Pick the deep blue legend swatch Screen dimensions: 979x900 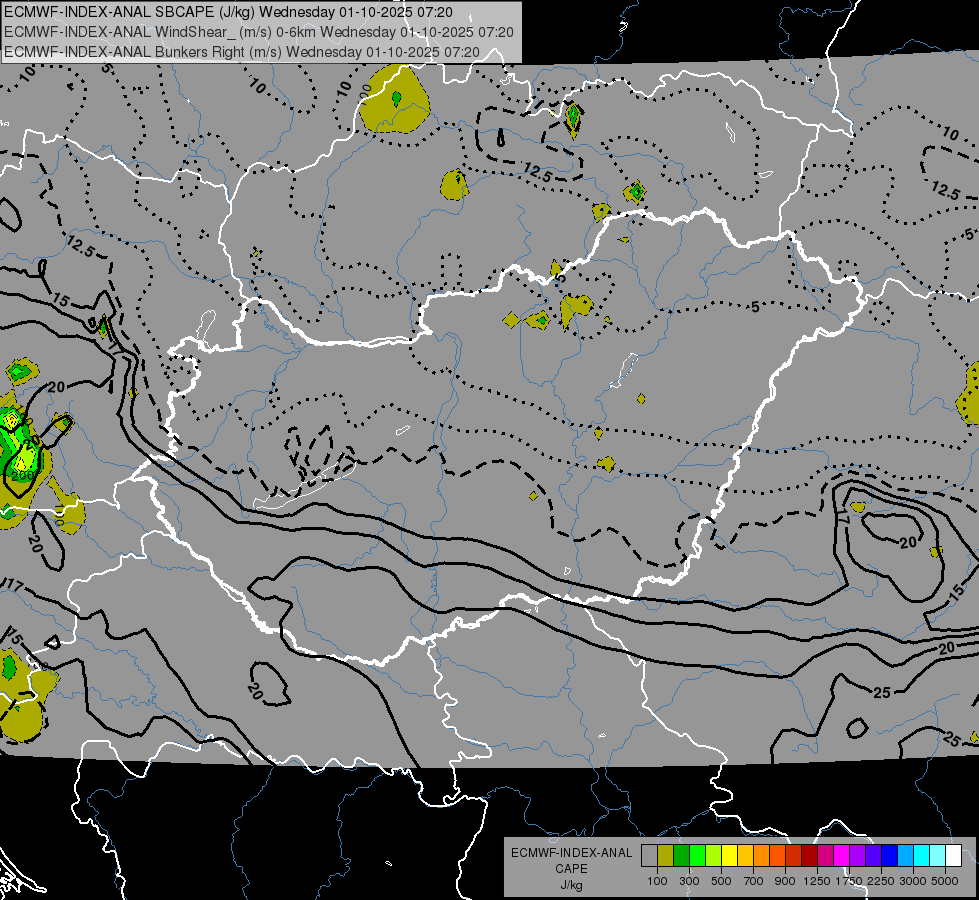tap(889, 856)
